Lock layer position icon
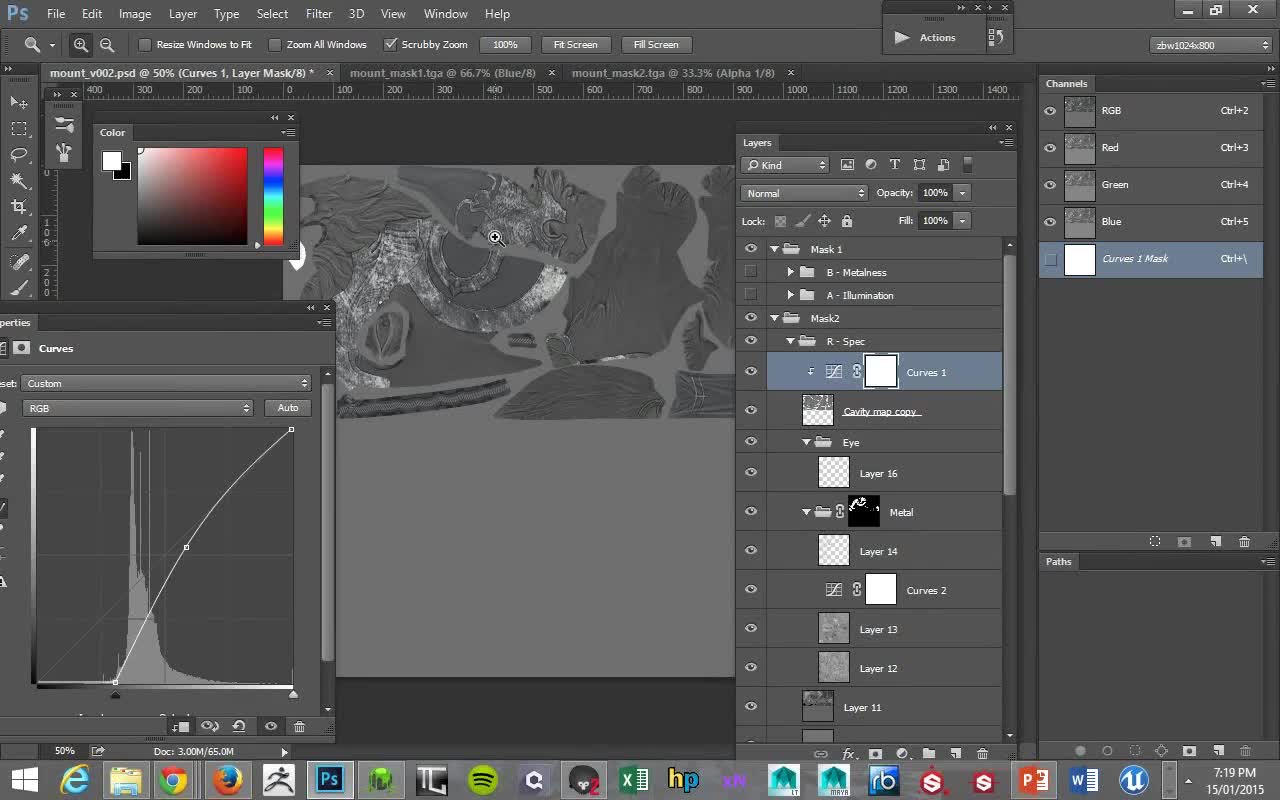1280x800 pixels. click(x=824, y=221)
